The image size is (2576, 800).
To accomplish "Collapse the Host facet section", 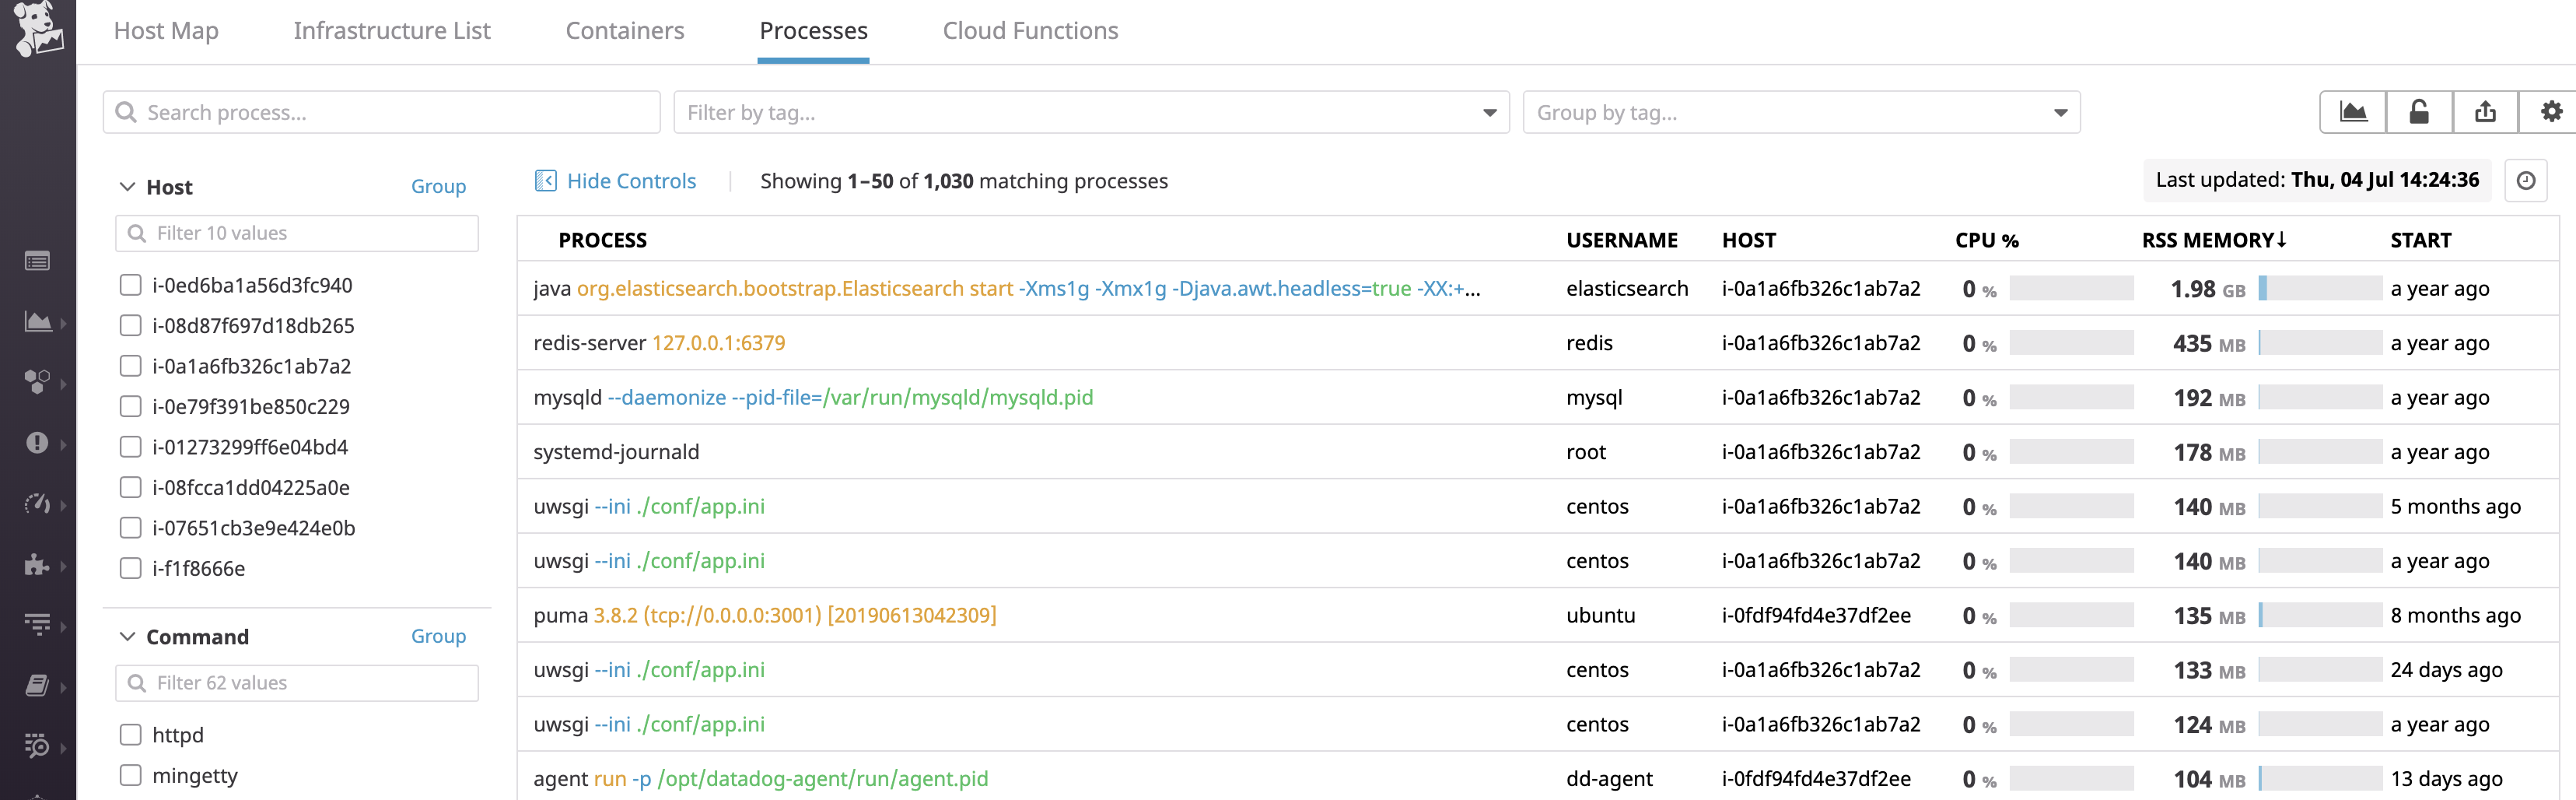I will (x=128, y=187).
